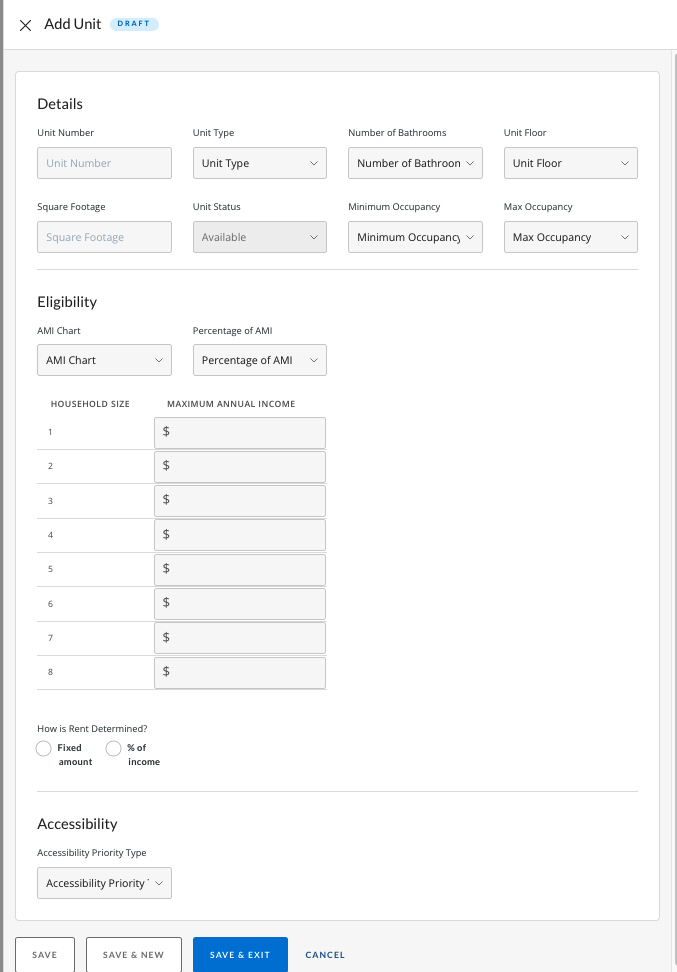This screenshot has width=677, height=972.
Task: Close the Add Unit drawer with X icon
Action: pyautogui.click(x=25, y=25)
